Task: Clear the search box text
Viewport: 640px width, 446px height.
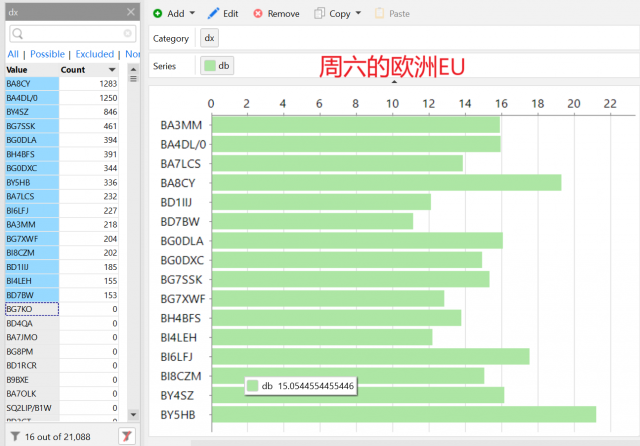Action: pyautogui.click(x=129, y=34)
